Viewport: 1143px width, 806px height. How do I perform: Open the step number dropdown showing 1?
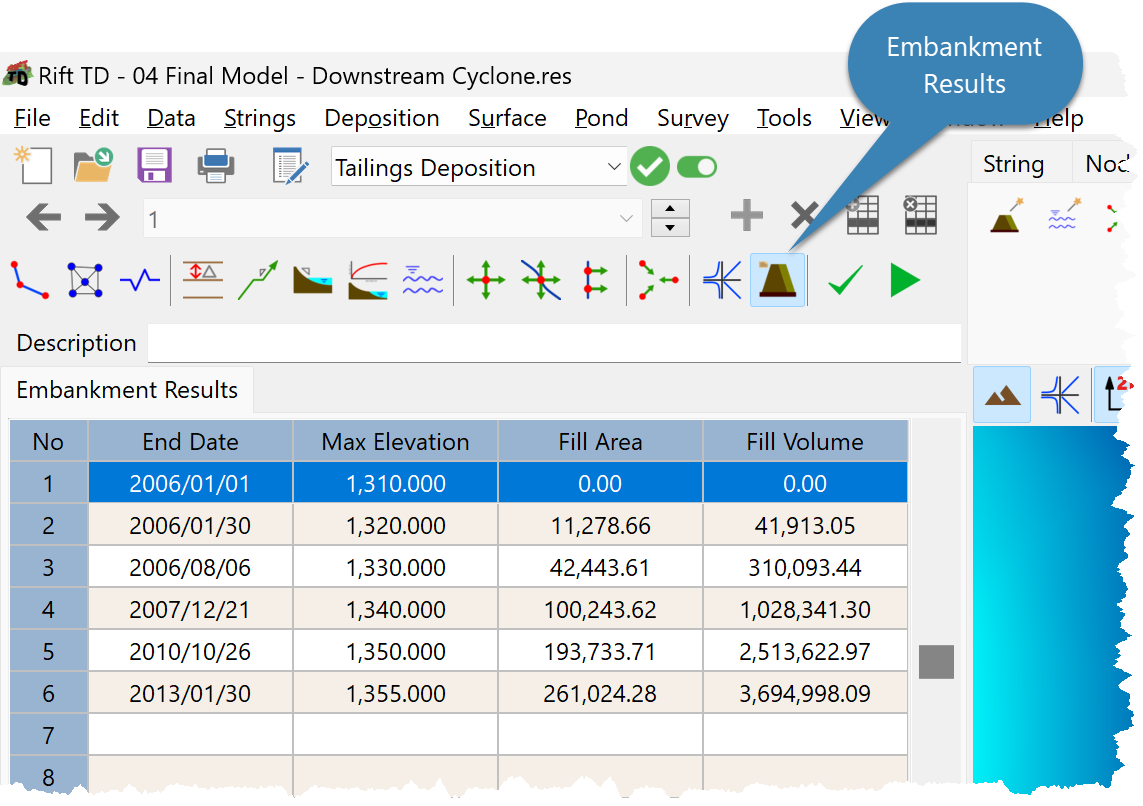coord(392,218)
